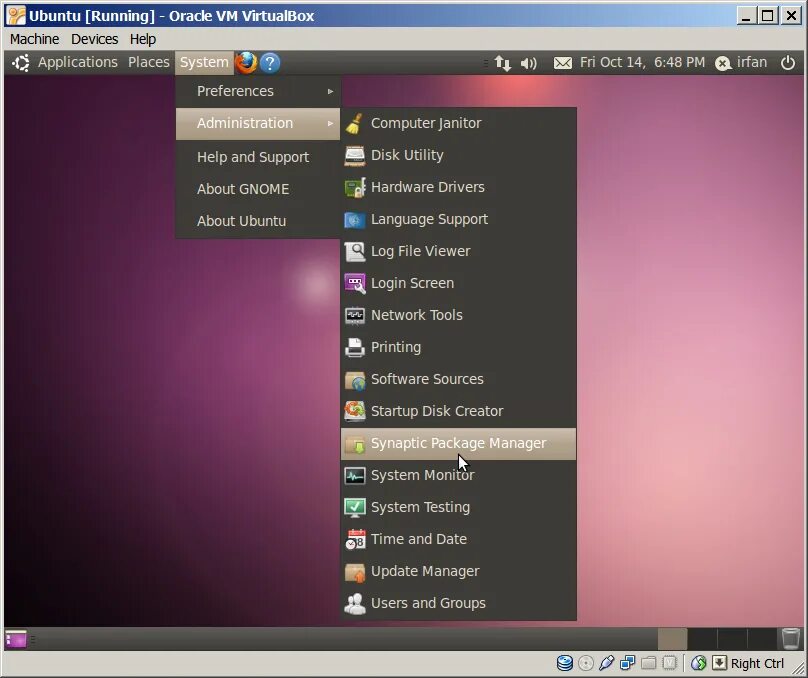808x678 pixels.
Task: Open the Places menu
Action: (x=148, y=62)
